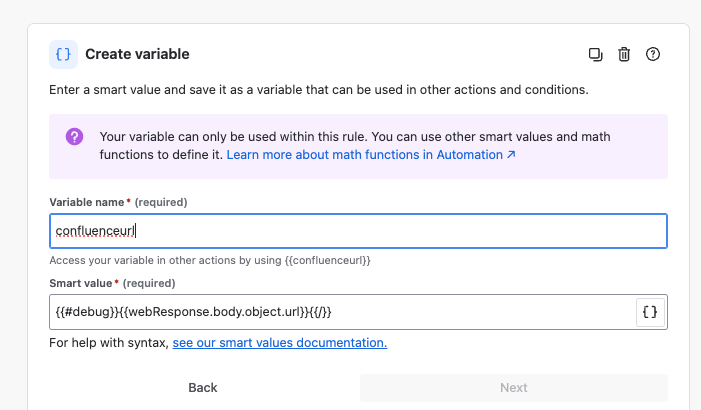Delete the action with trash icon
Screen dimensions: 701x410
[624, 54]
